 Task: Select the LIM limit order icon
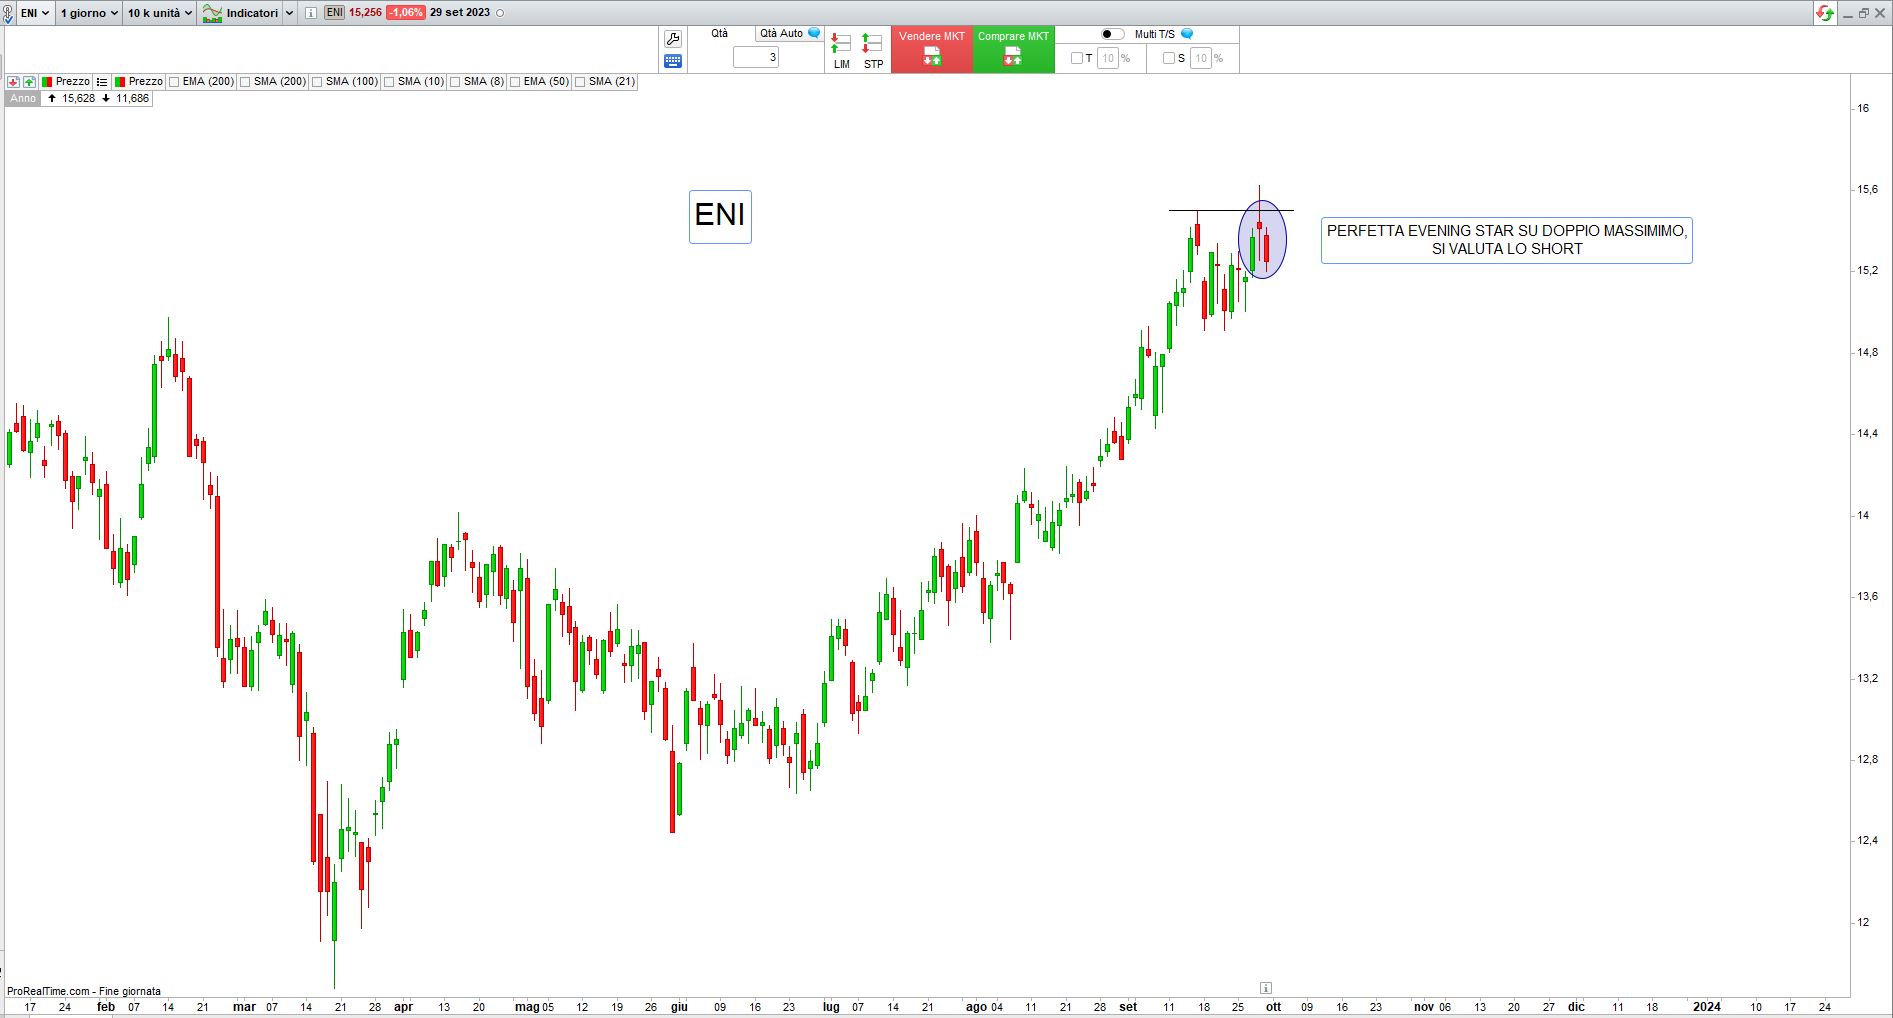pos(841,49)
